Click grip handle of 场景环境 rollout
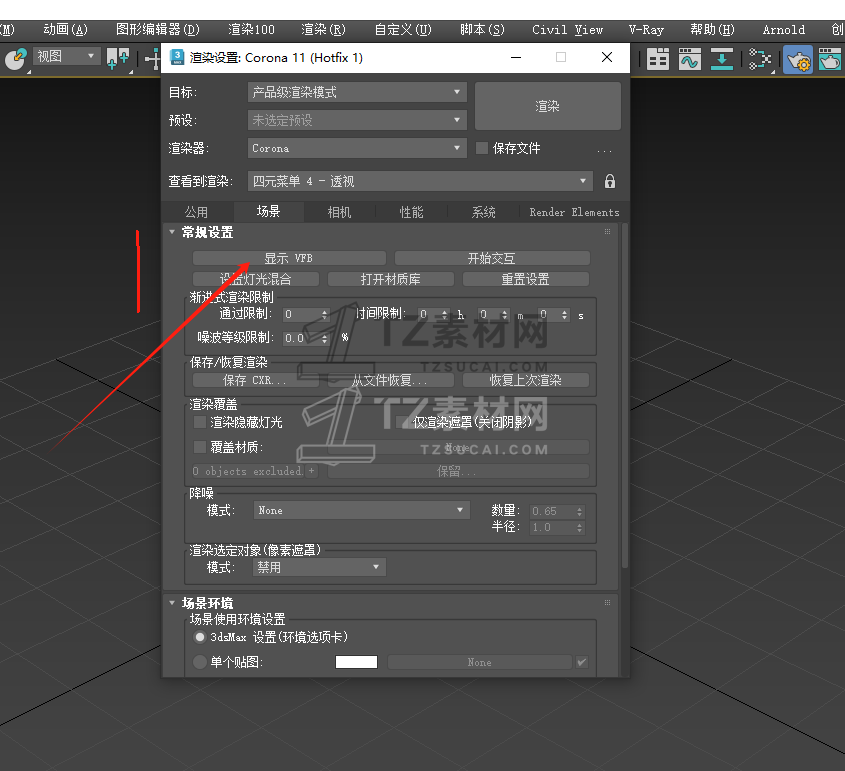 (x=607, y=602)
